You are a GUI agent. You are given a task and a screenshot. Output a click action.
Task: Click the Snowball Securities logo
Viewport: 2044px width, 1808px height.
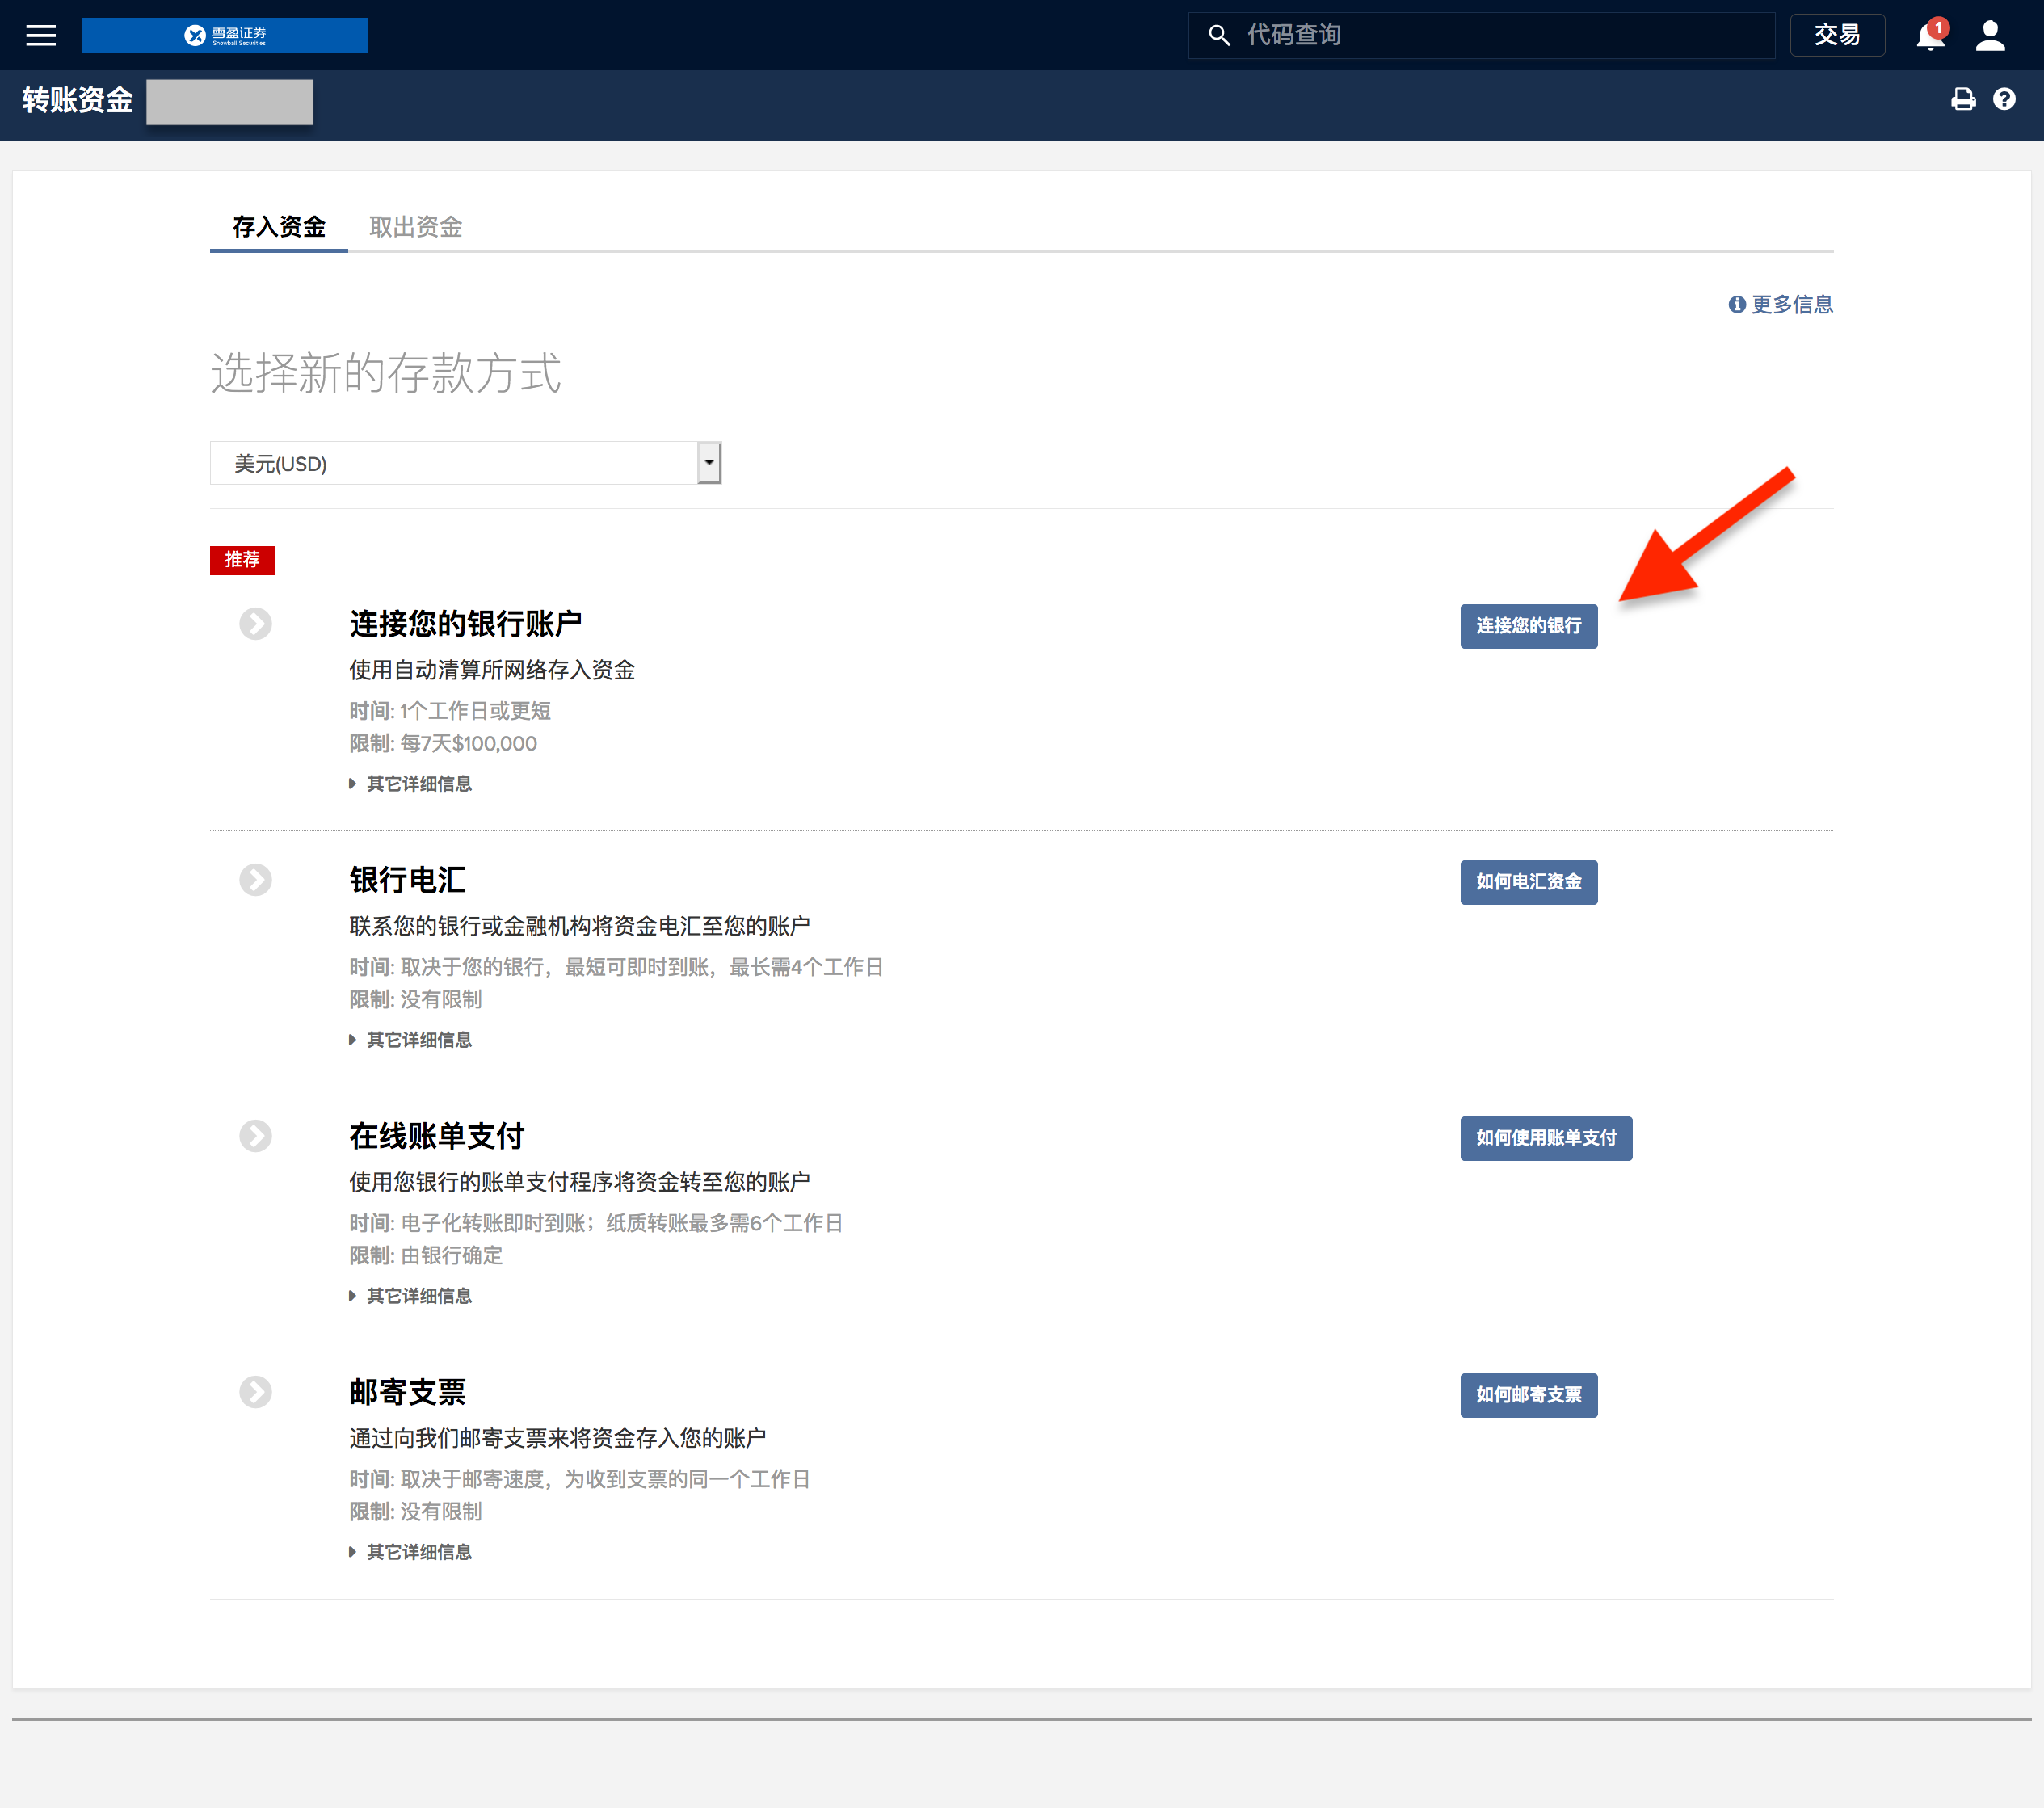(x=225, y=36)
